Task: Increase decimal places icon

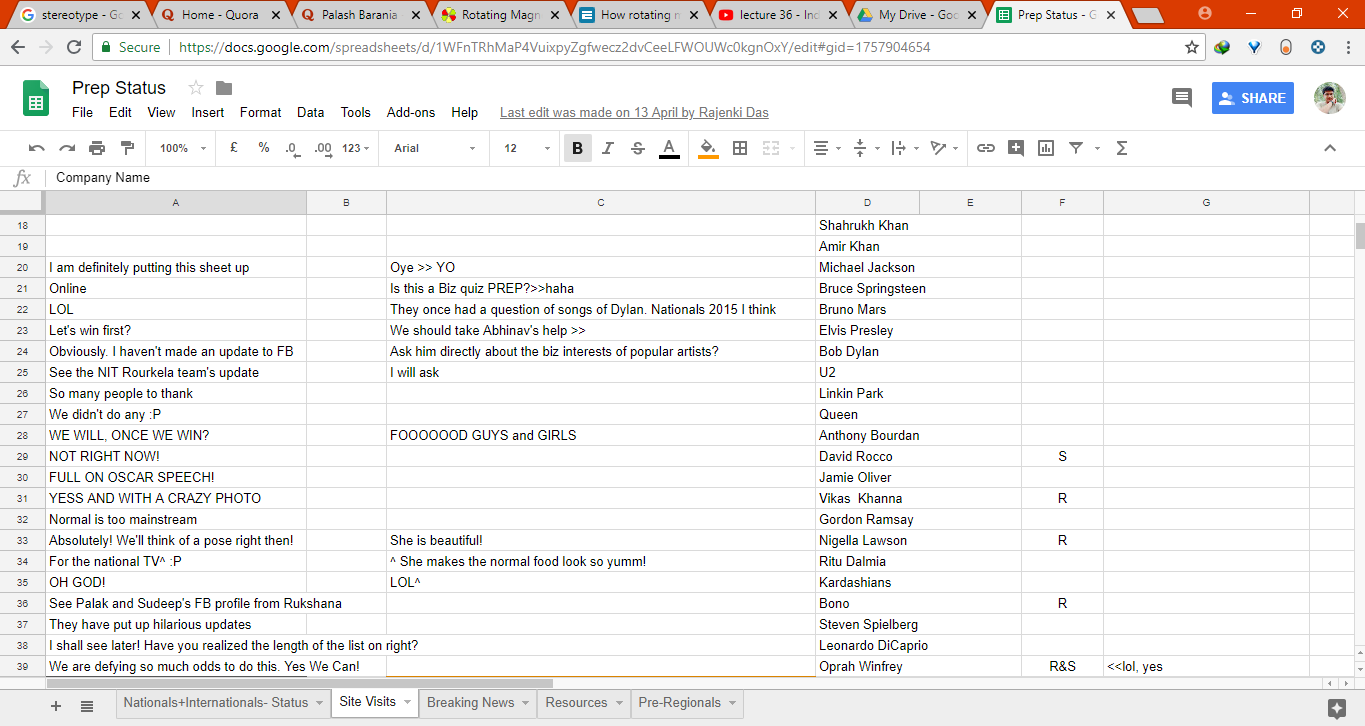Action: tap(323, 148)
